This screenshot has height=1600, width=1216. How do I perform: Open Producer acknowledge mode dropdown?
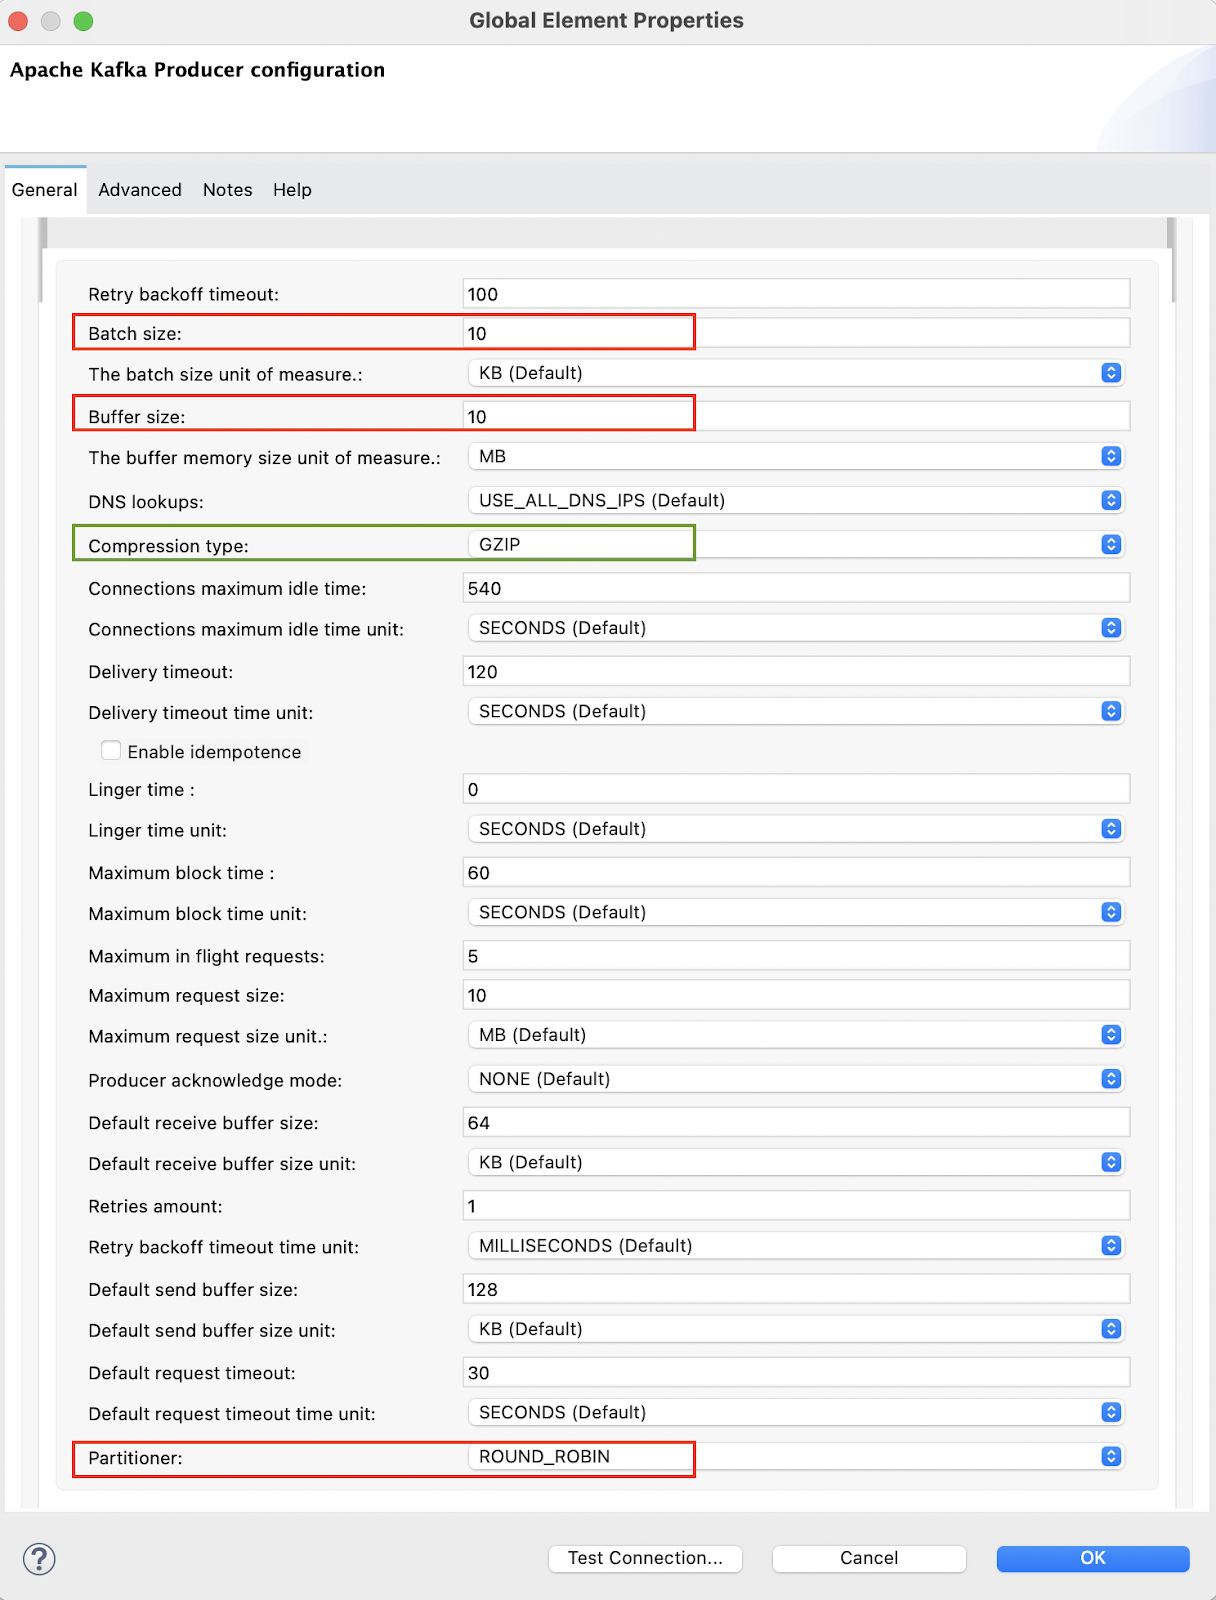click(x=796, y=1079)
